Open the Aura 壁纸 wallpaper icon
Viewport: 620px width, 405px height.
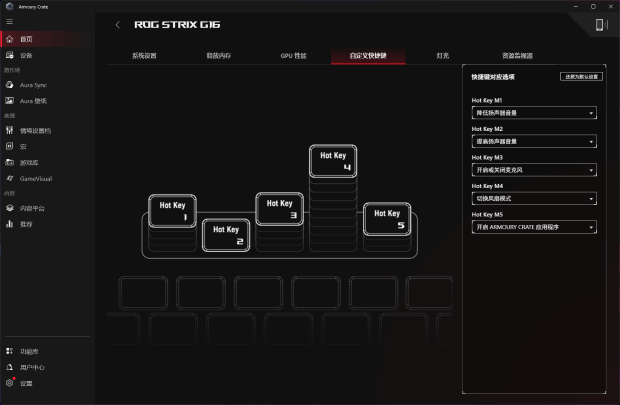point(9,100)
